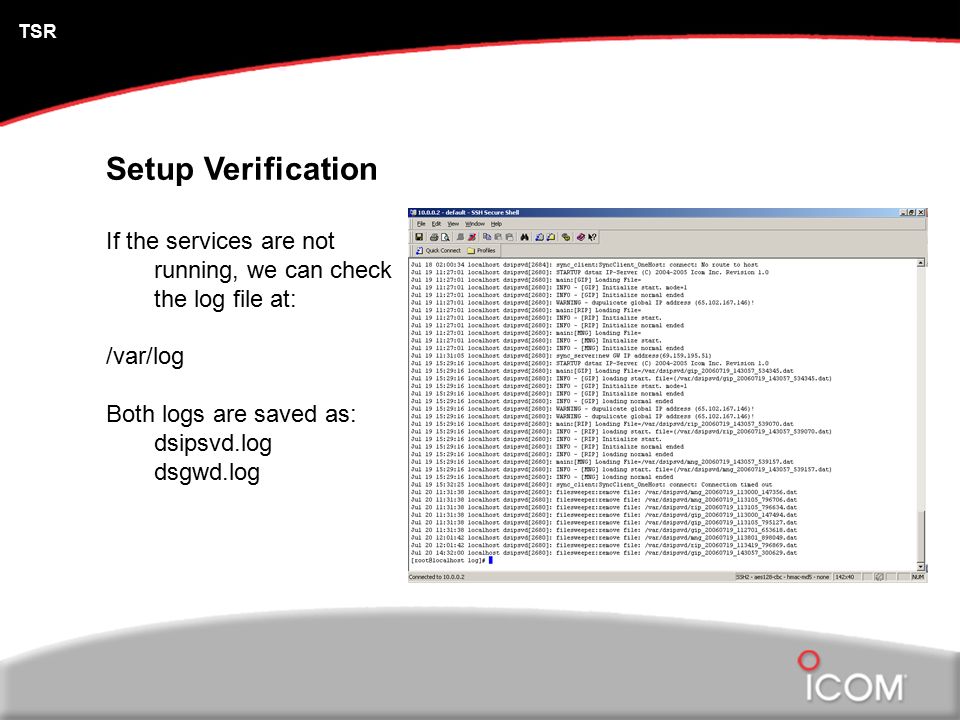Click the first "STARTUP dstar IP-Server" log line
The width and height of the screenshot is (960, 720).
(x=590, y=272)
